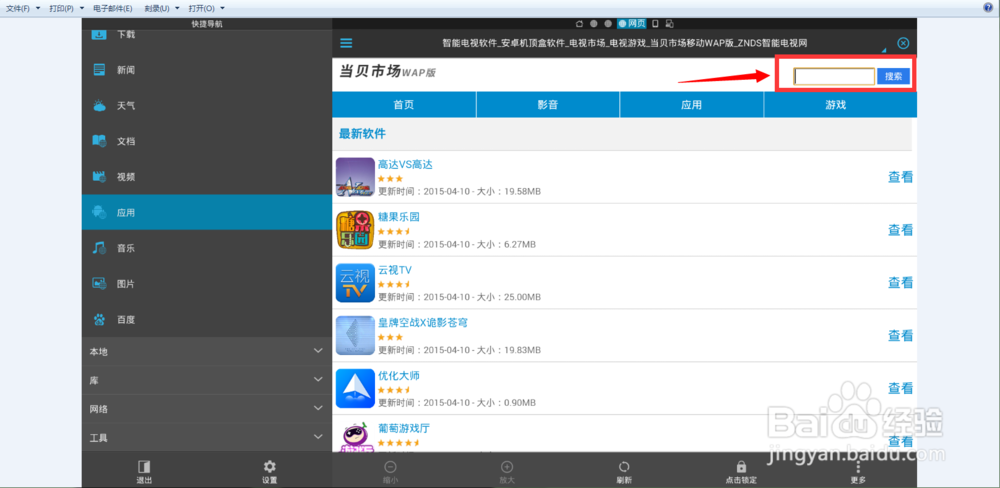Open the 打印(P) dropdown menu
The width and height of the screenshot is (1000, 488).
pyautogui.click(x=67, y=8)
